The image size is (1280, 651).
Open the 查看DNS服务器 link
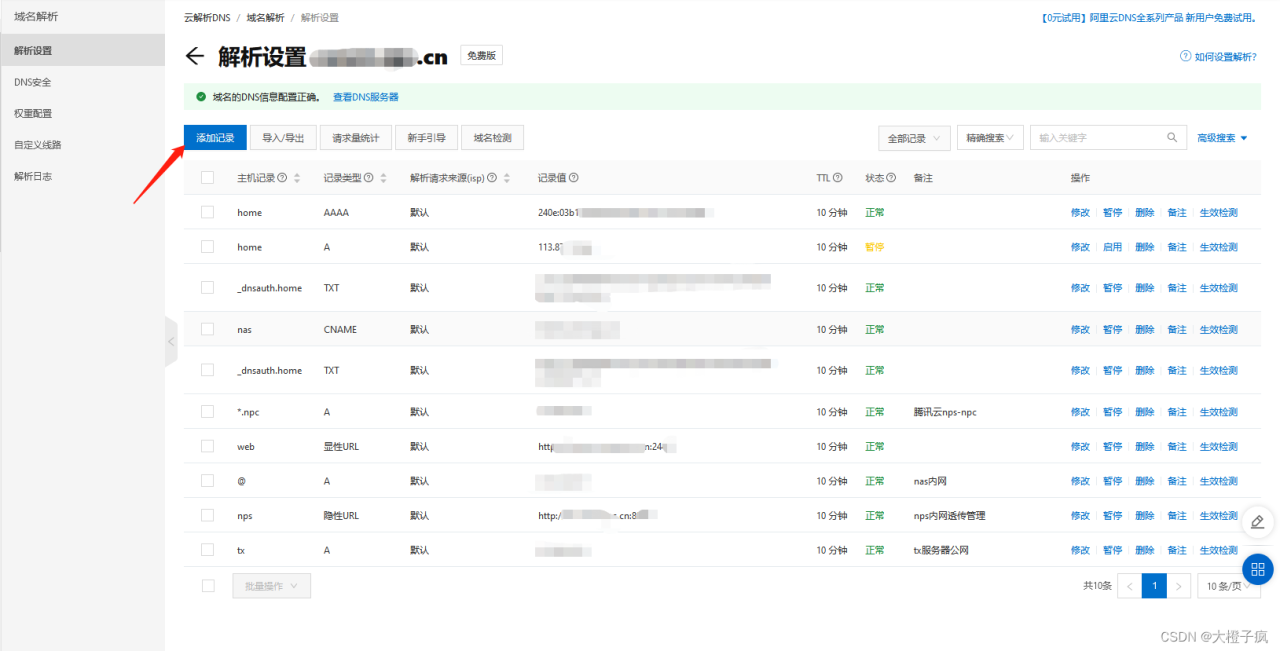tap(367, 96)
